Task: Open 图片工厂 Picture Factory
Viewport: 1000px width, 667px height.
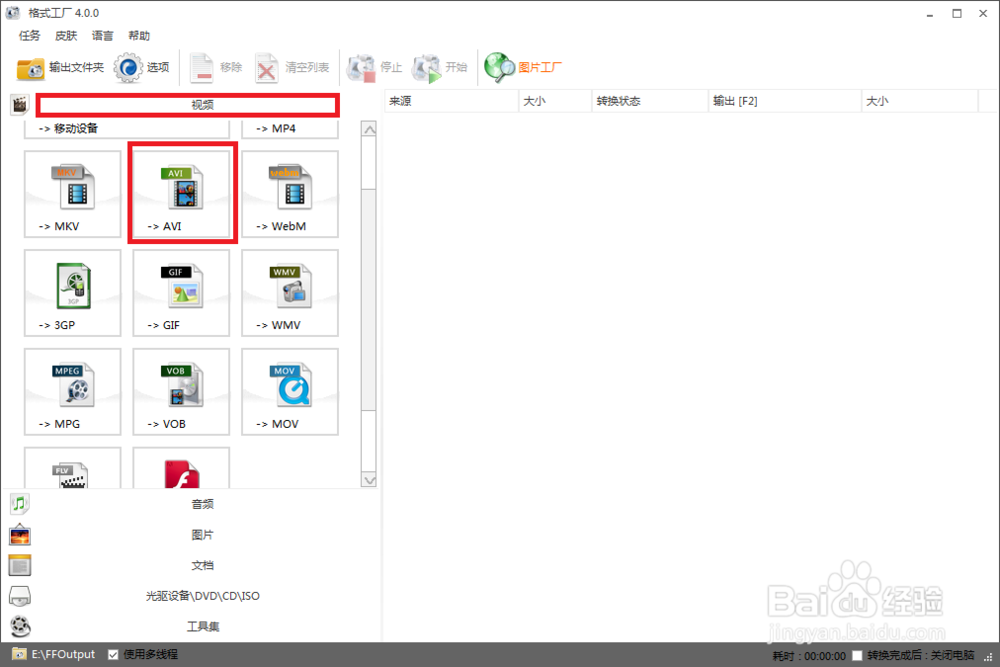Action: (x=523, y=68)
